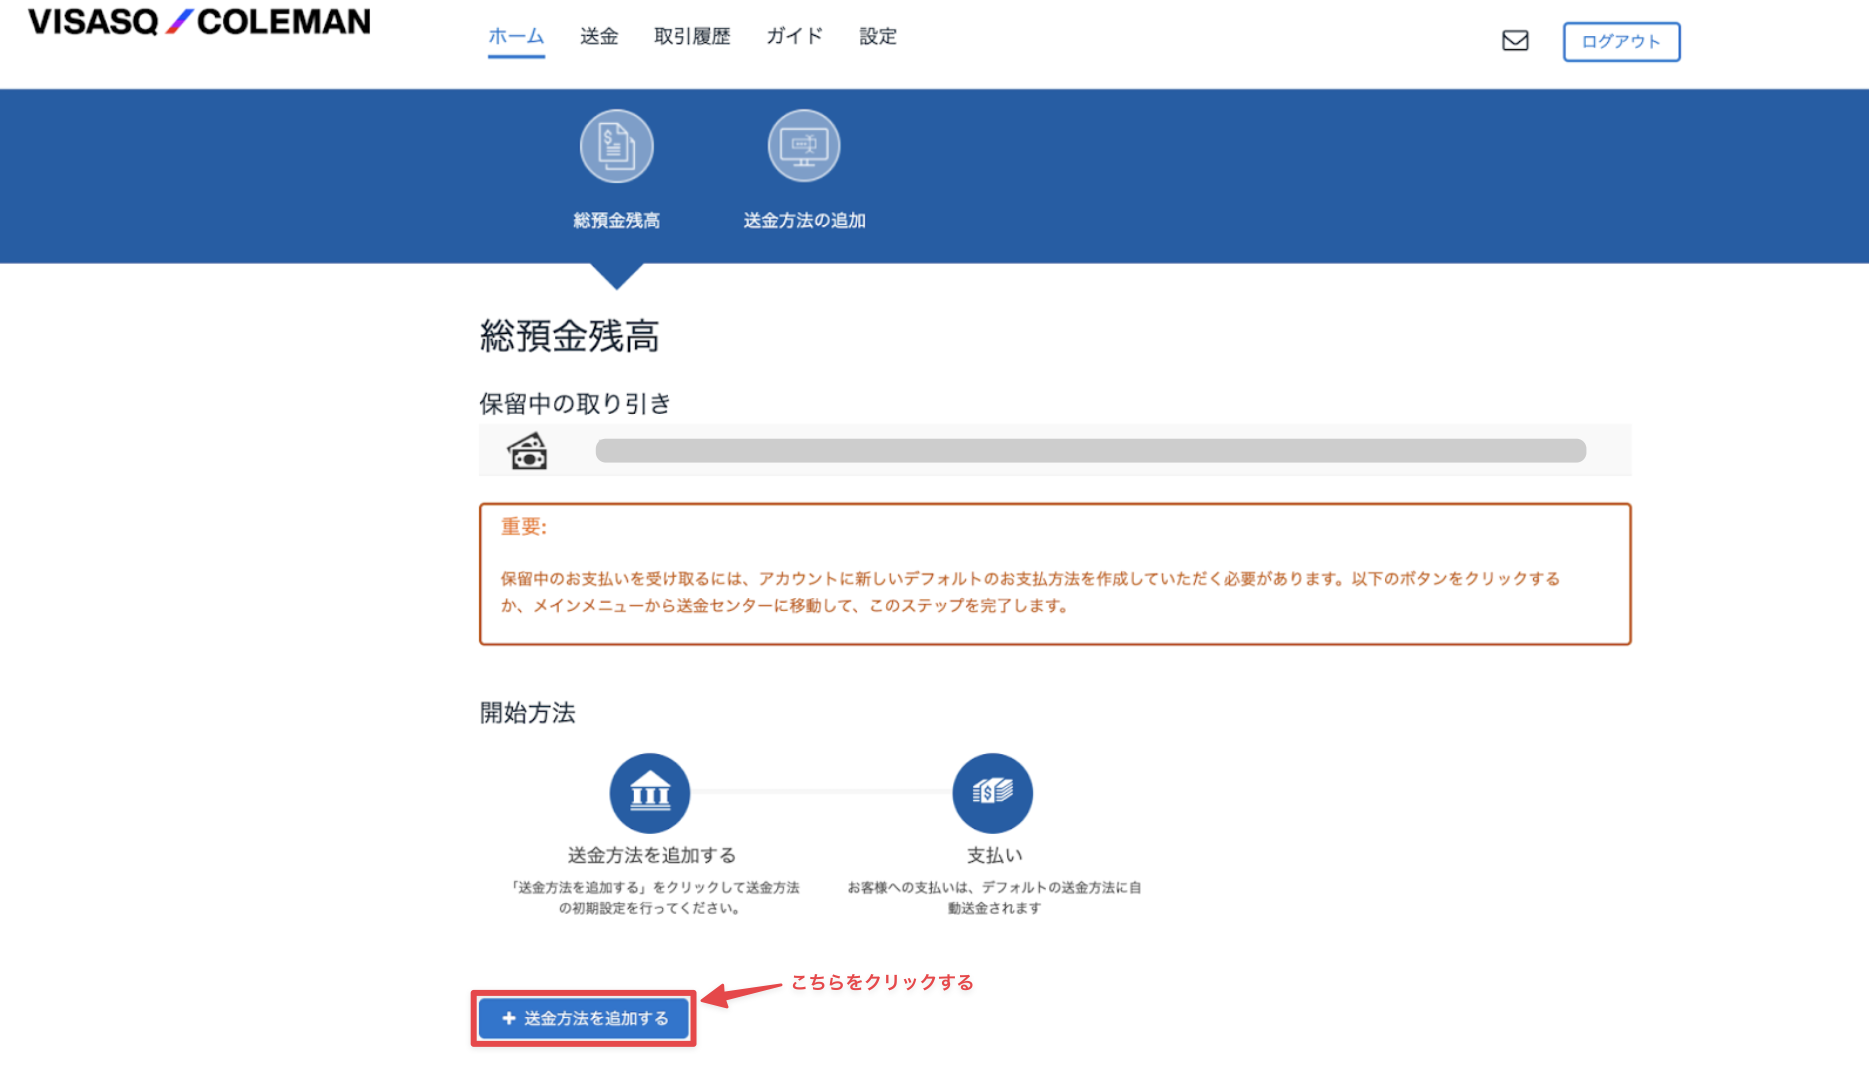Click the 送金方法の追加 monitor icon
This screenshot has height=1068, width=1869.
coord(804,146)
